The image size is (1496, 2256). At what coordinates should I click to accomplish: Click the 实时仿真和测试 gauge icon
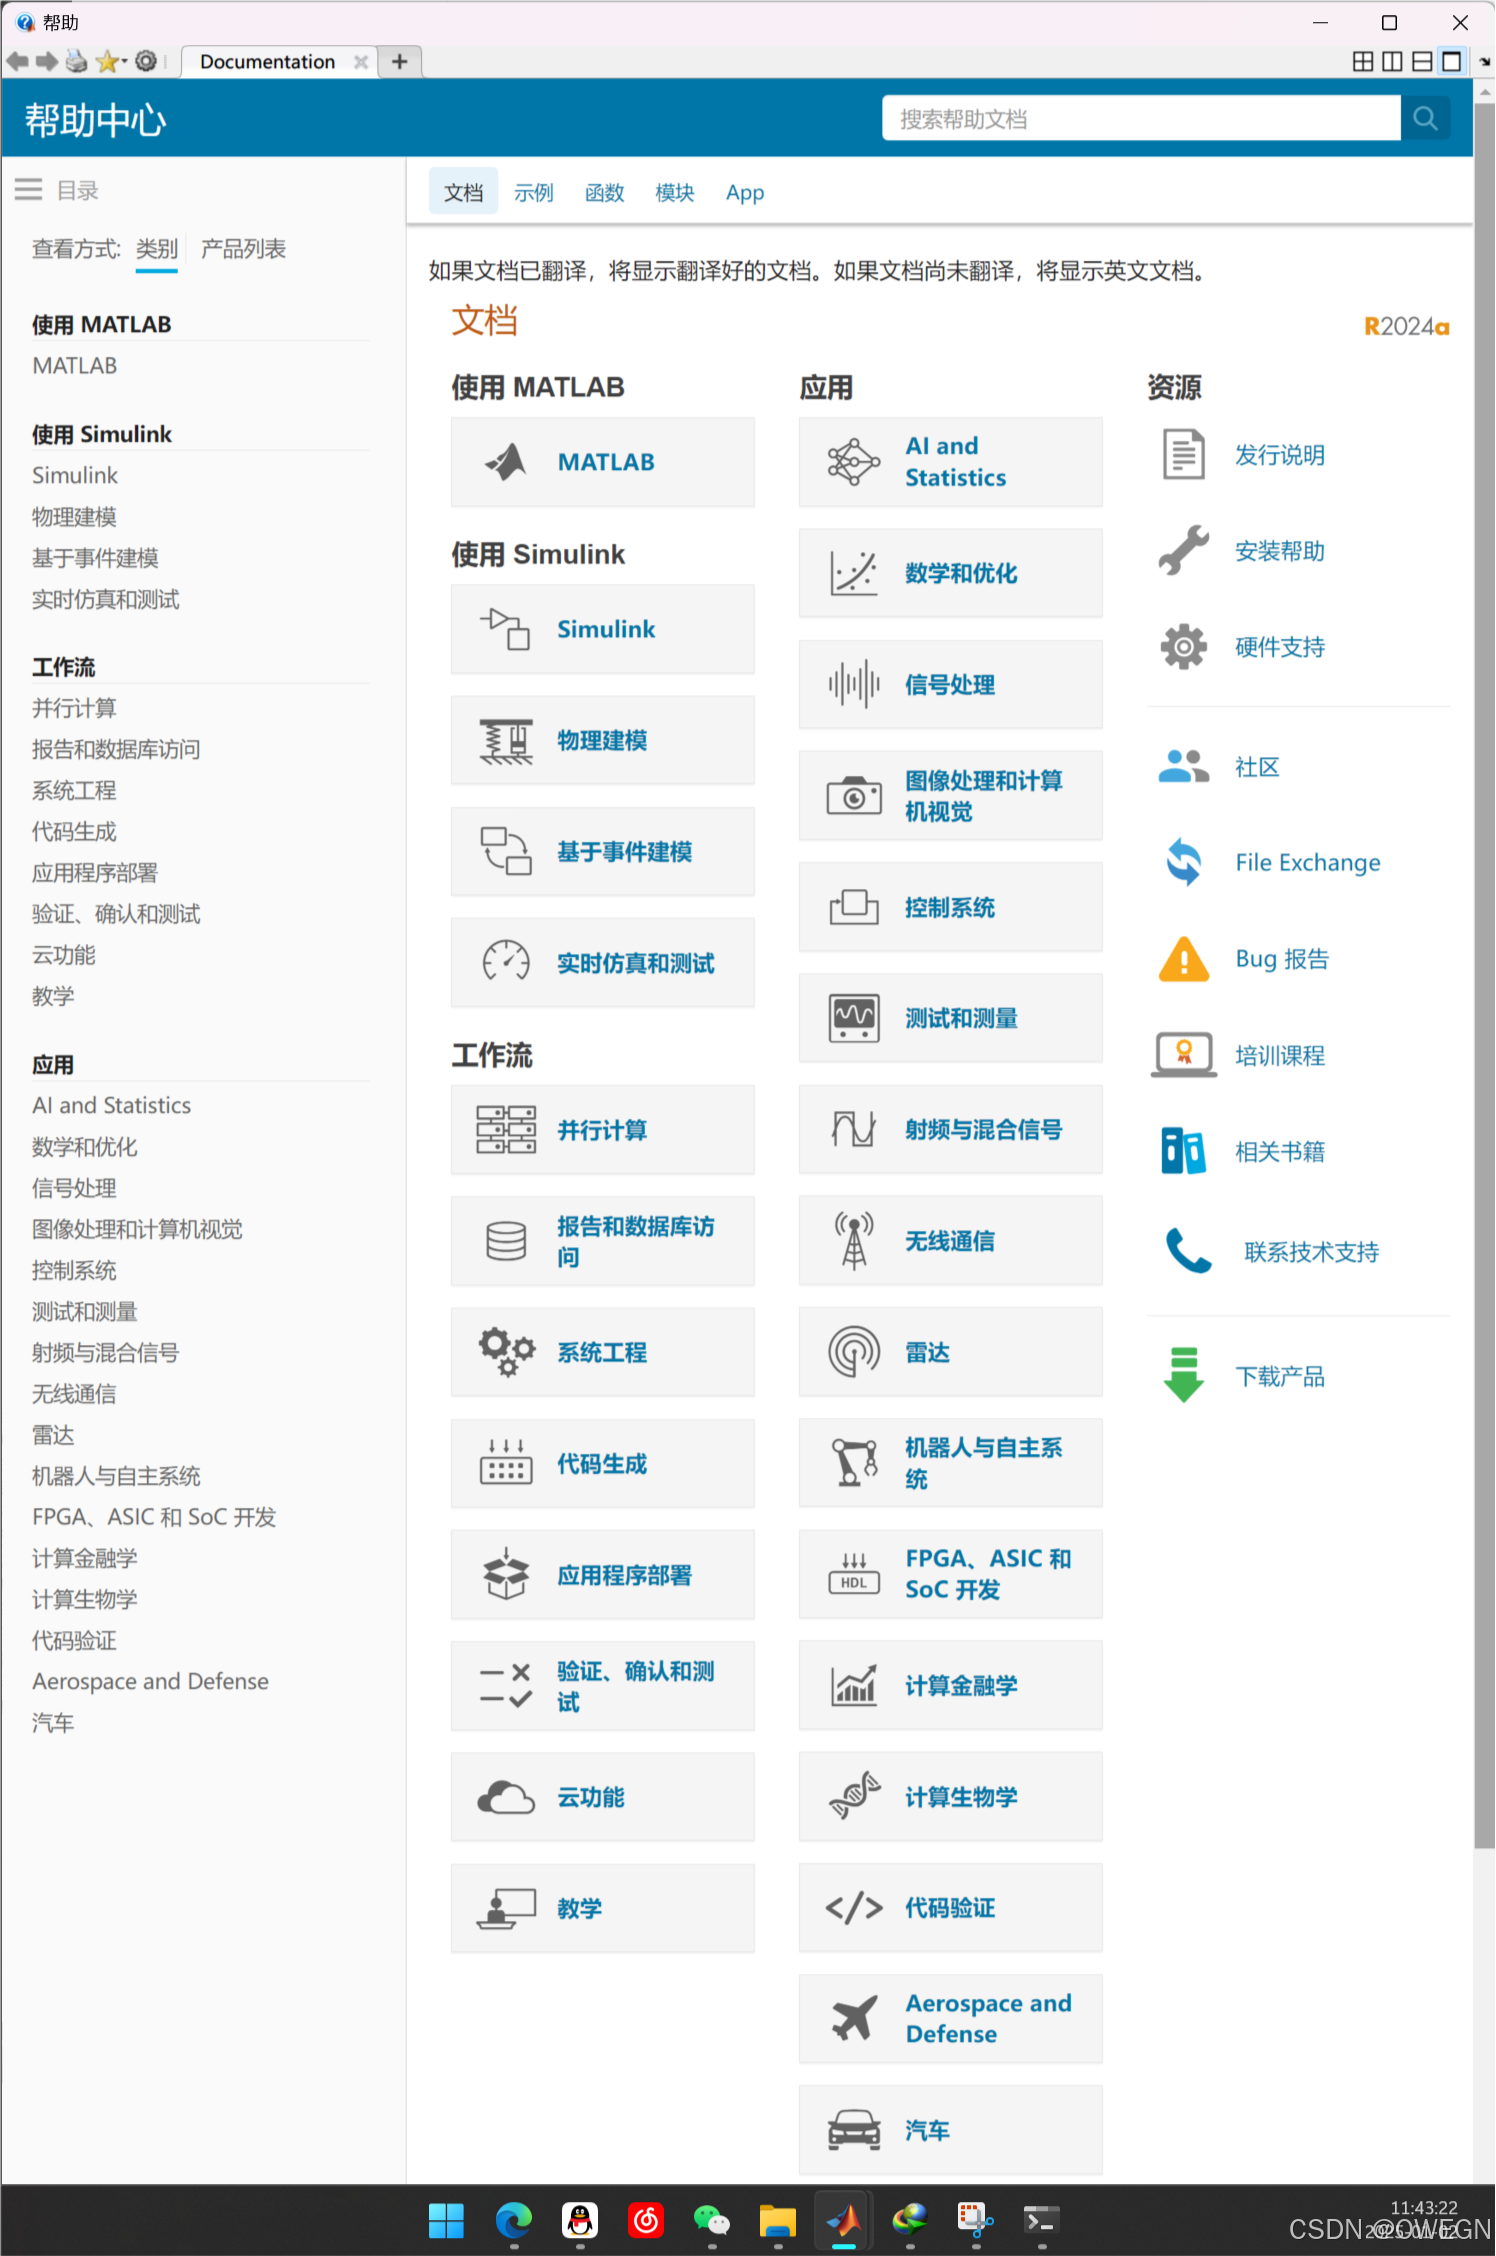tap(506, 963)
